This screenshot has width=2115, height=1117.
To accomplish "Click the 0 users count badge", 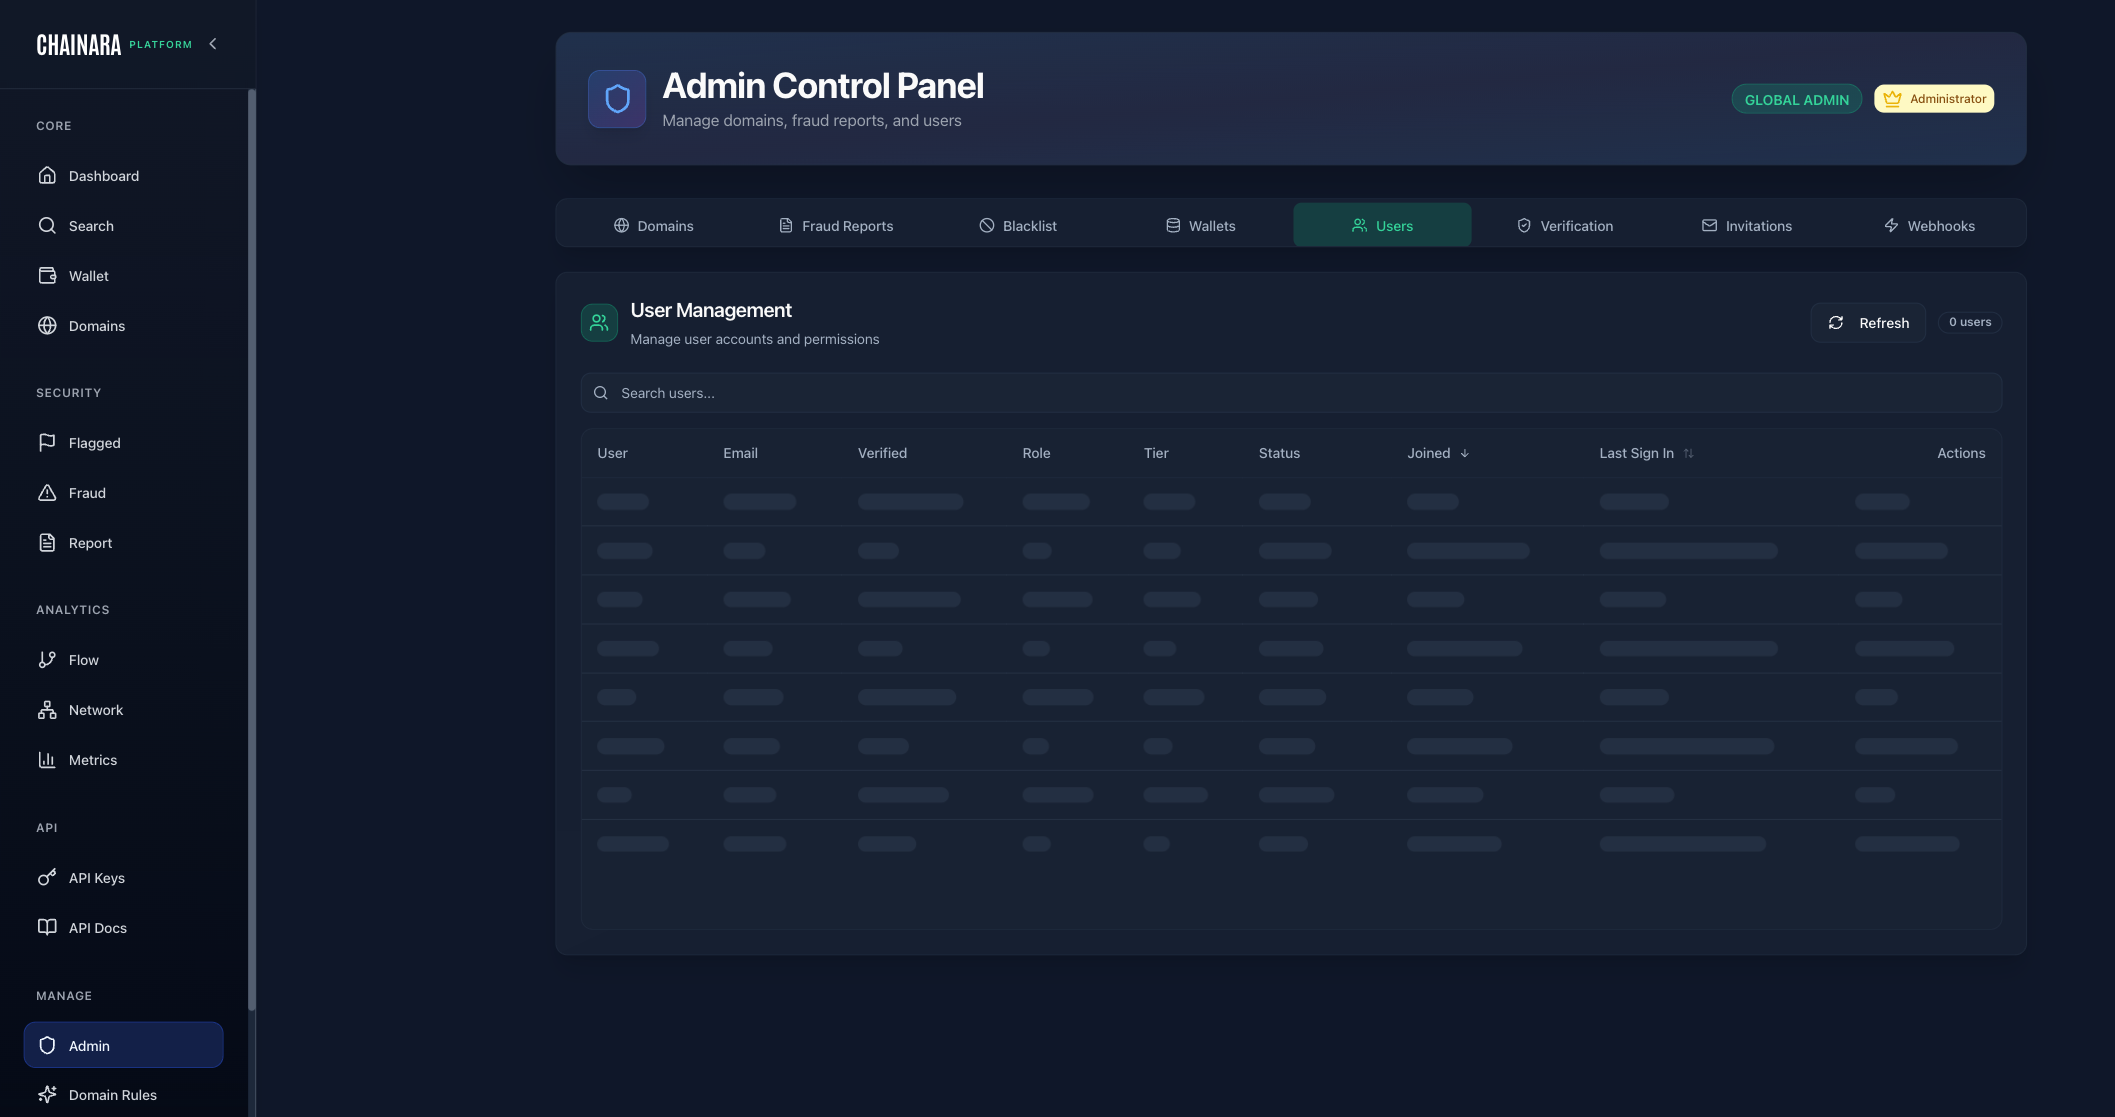I will (1969, 322).
